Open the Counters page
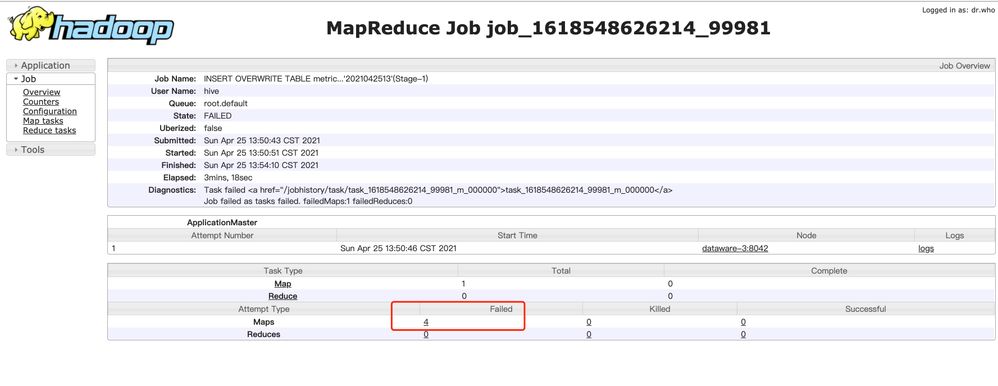The width and height of the screenshot is (998, 386). [x=41, y=102]
